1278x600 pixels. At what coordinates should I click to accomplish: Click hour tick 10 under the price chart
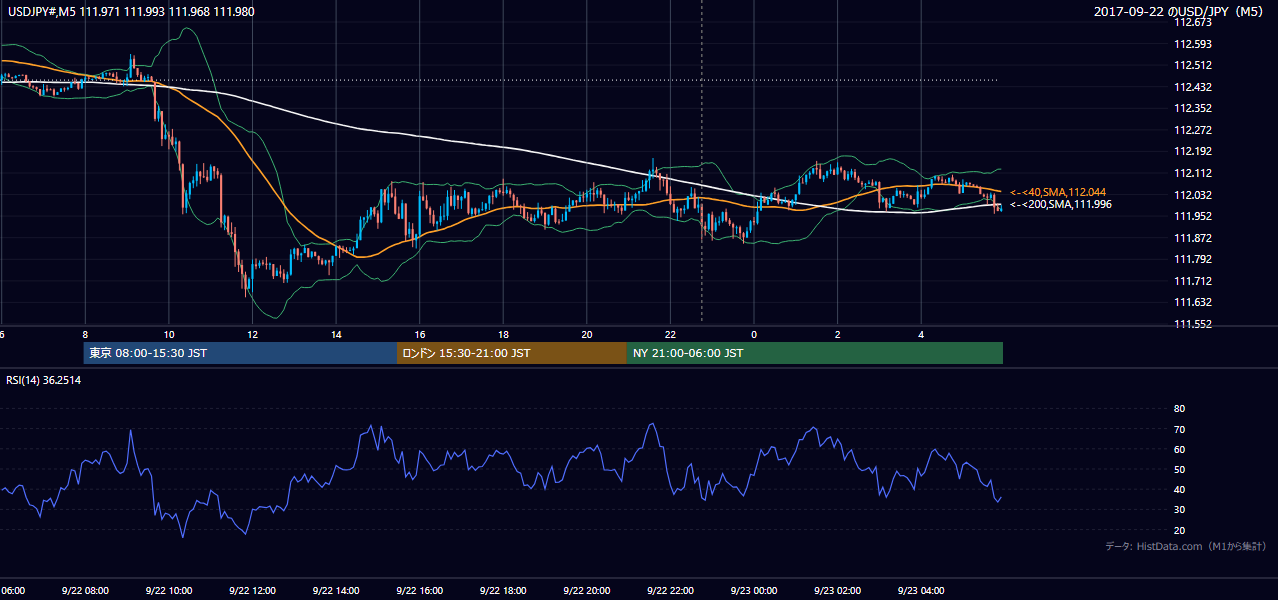pos(169,335)
